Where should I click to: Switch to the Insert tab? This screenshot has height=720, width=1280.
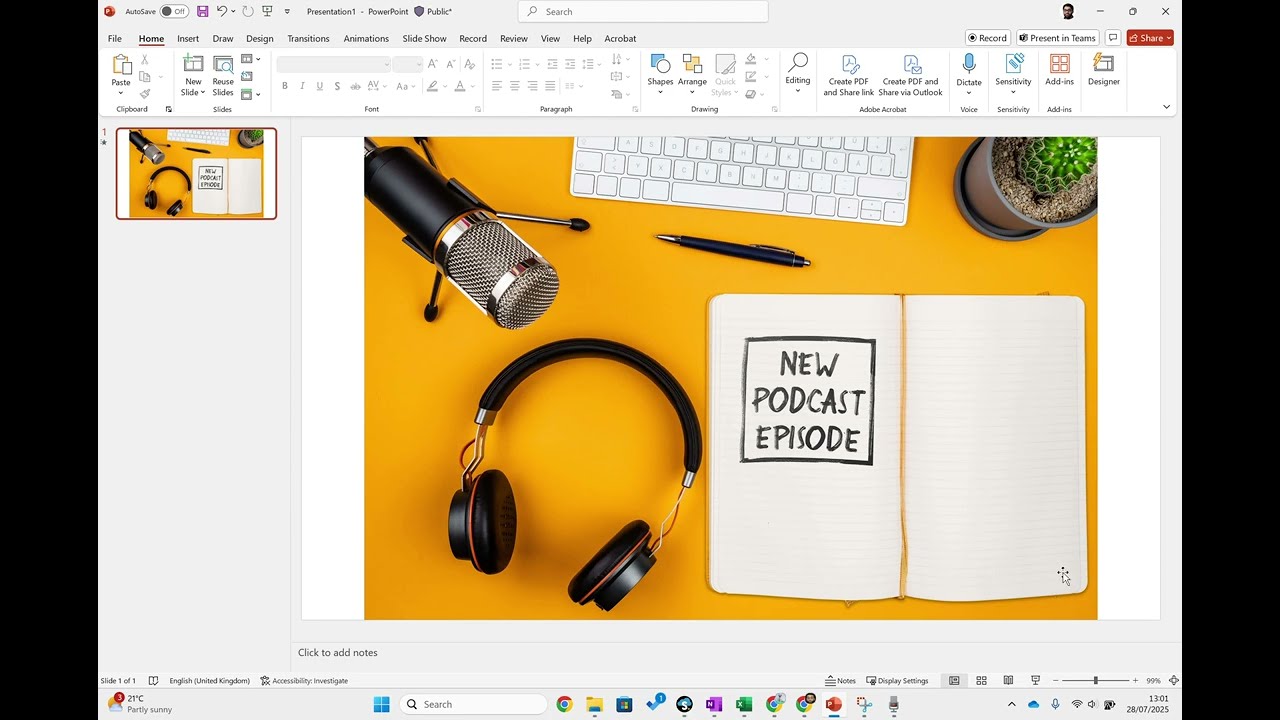(x=188, y=39)
